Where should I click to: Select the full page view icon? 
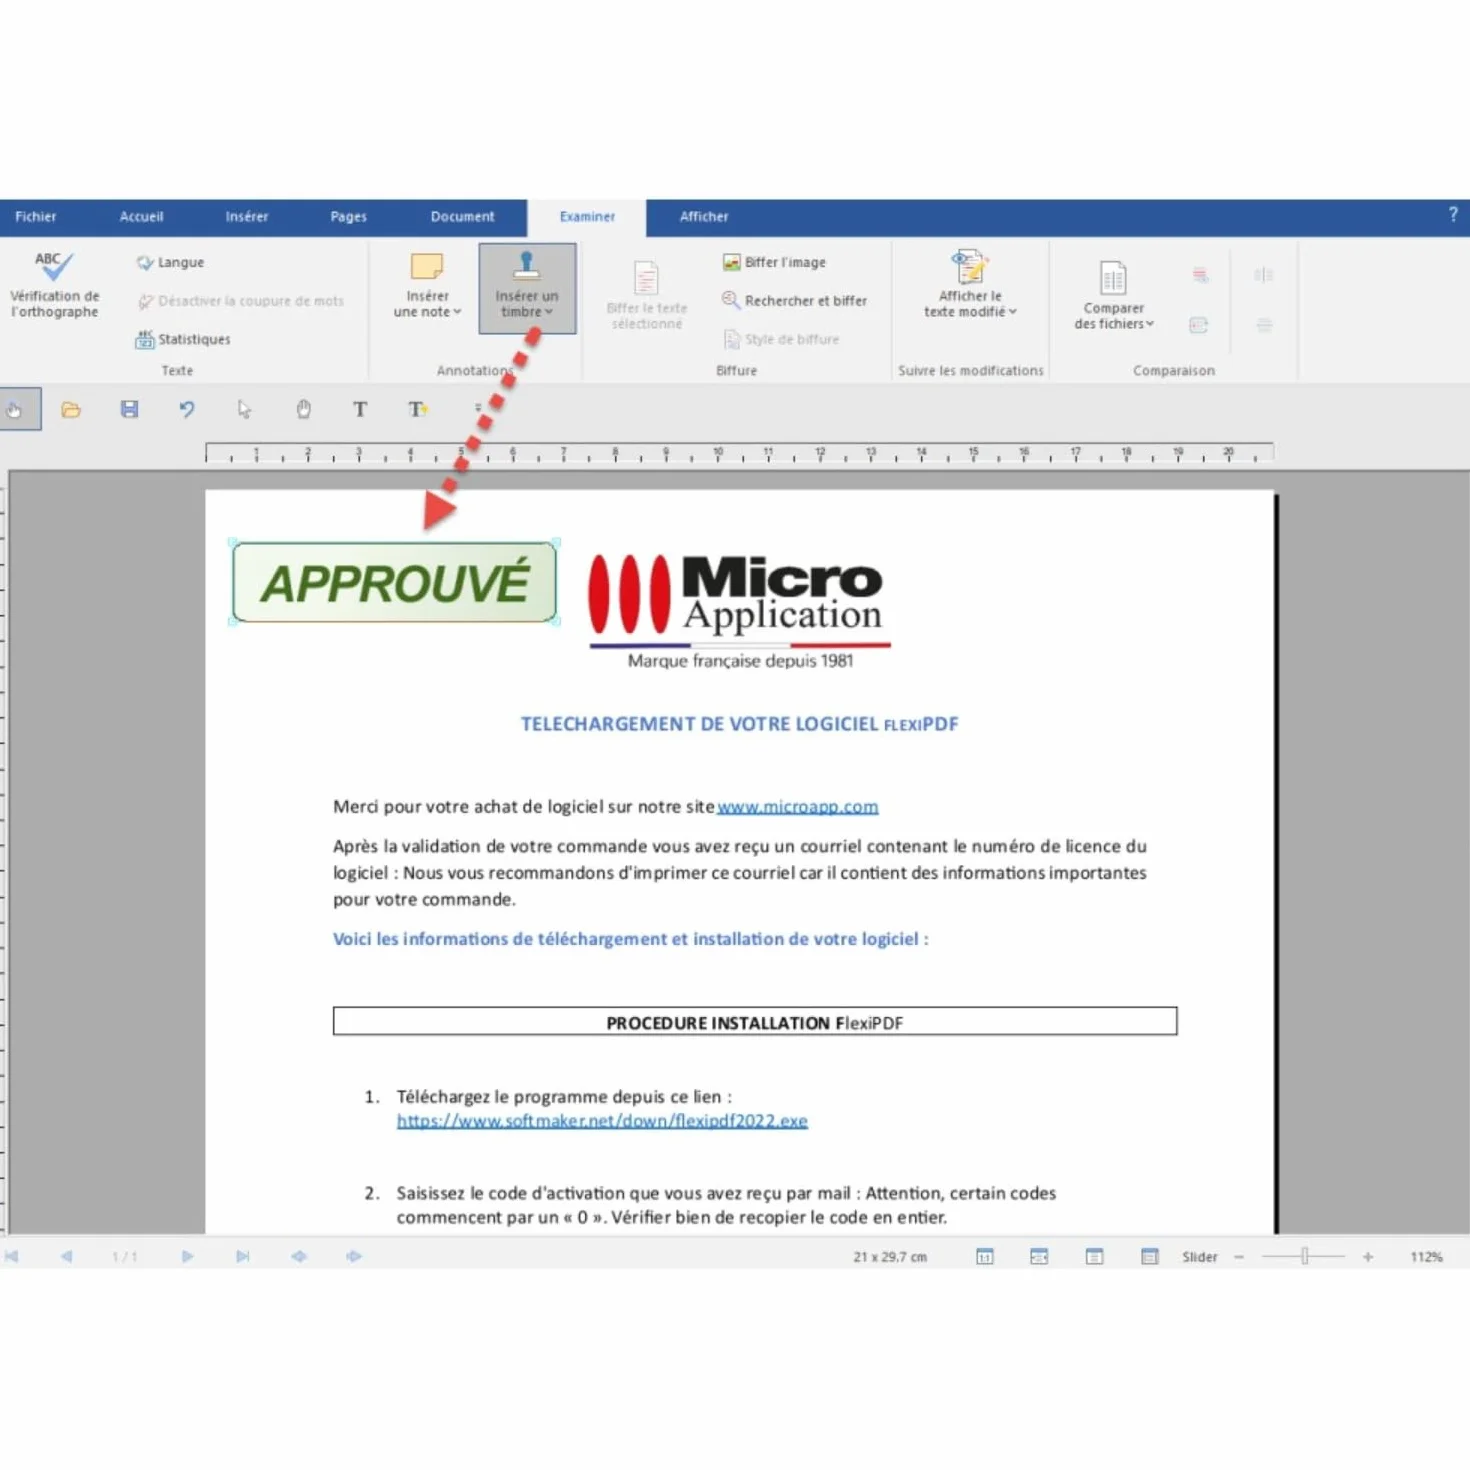pyautogui.click(x=1095, y=1257)
